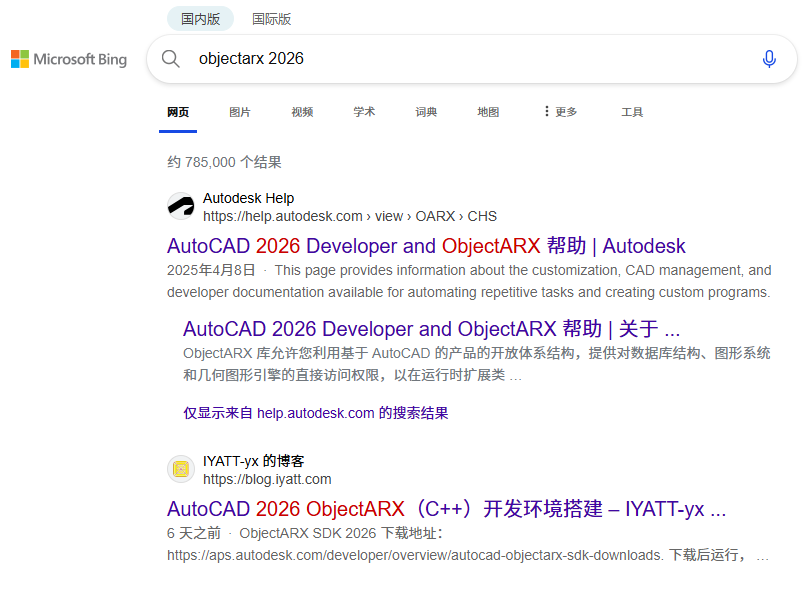
Task: Click the IYATT-yx blog favicon
Action: (181, 469)
